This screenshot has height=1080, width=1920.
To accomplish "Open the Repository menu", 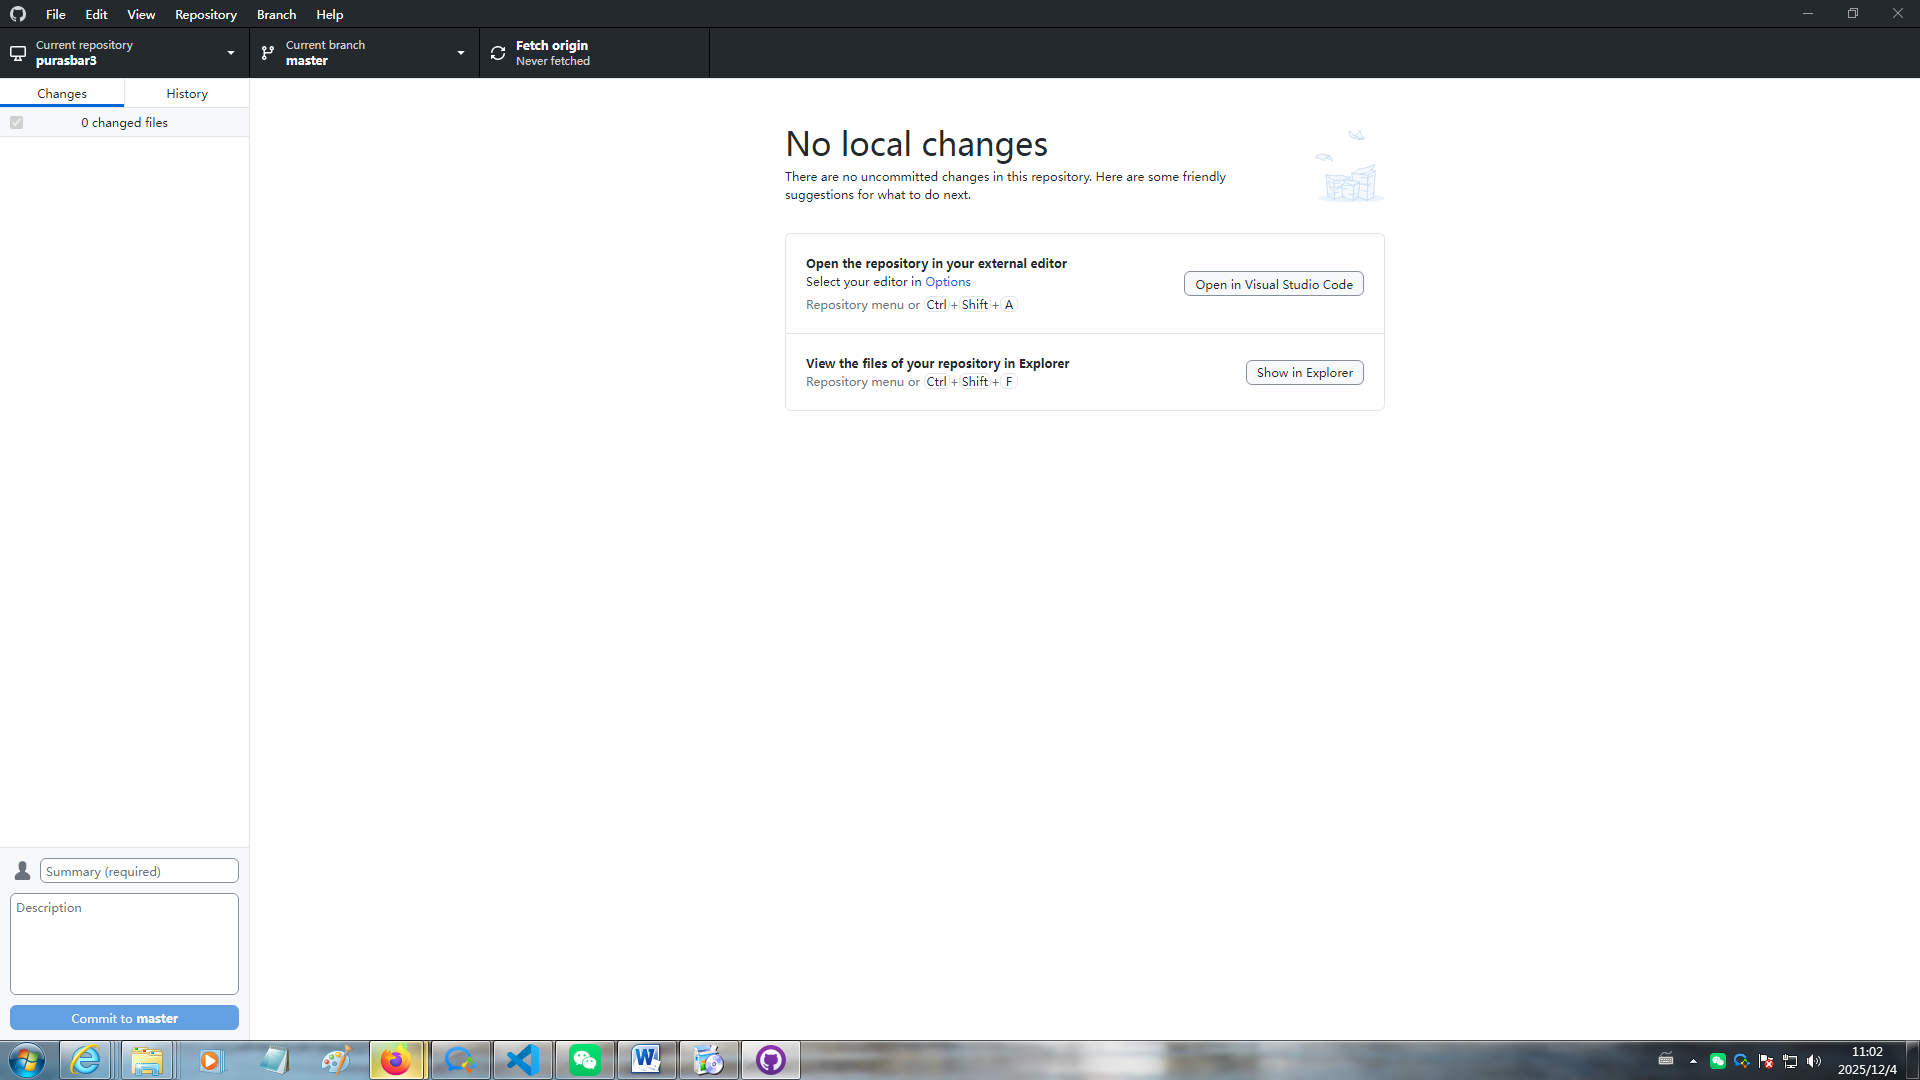I will [205, 14].
